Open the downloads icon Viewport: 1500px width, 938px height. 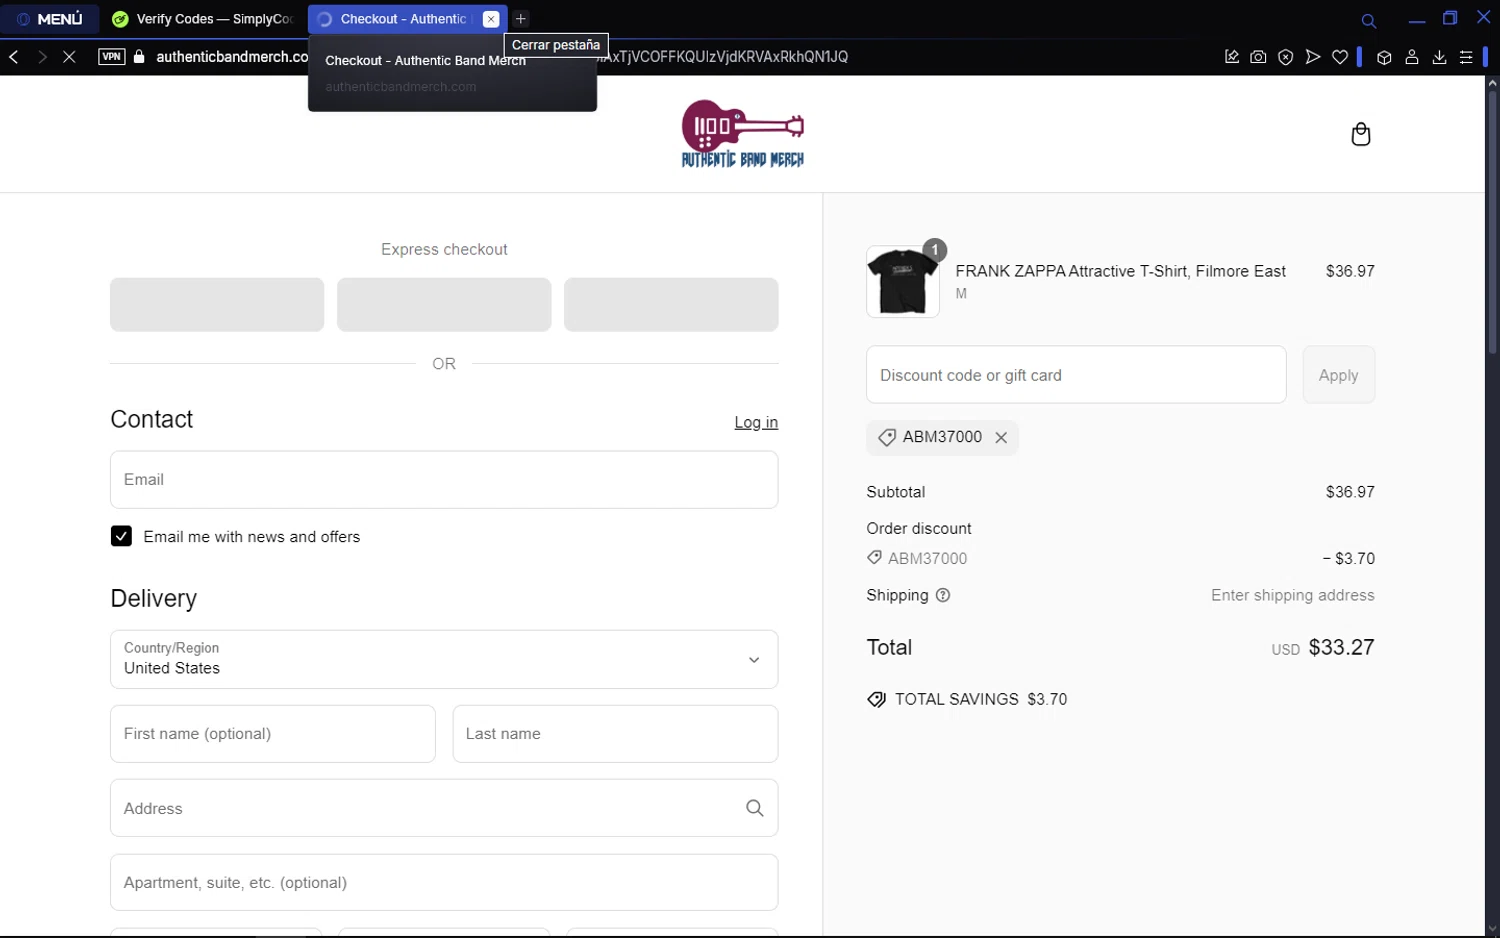(1439, 57)
